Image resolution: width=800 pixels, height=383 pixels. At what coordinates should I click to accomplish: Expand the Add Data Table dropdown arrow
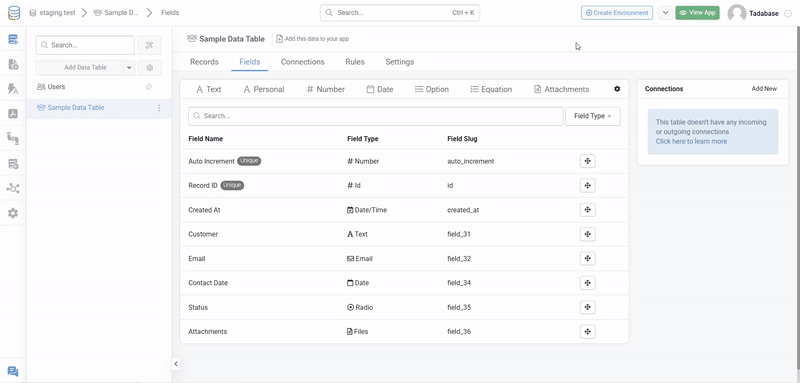(129, 67)
